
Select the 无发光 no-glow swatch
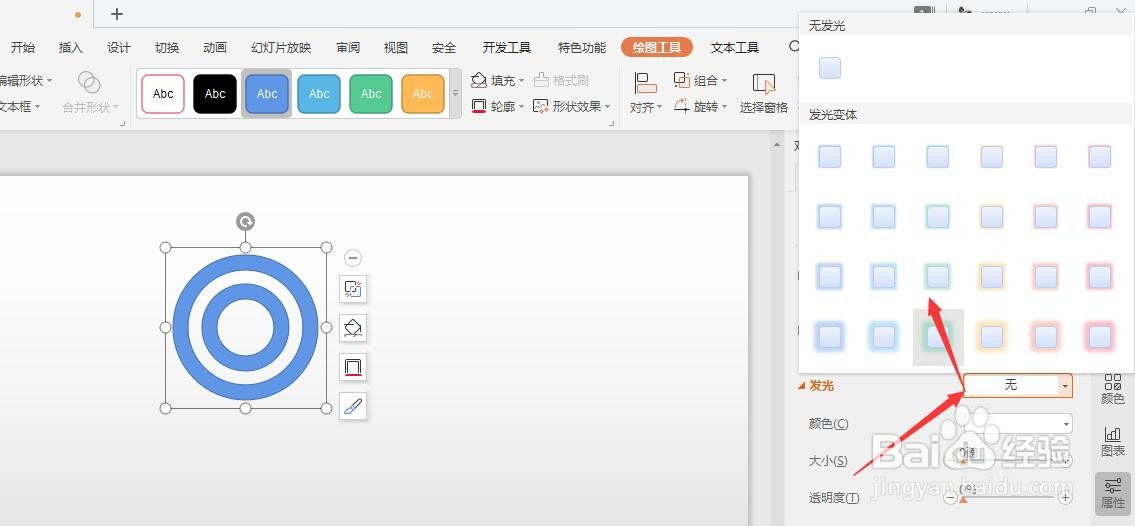pos(830,68)
